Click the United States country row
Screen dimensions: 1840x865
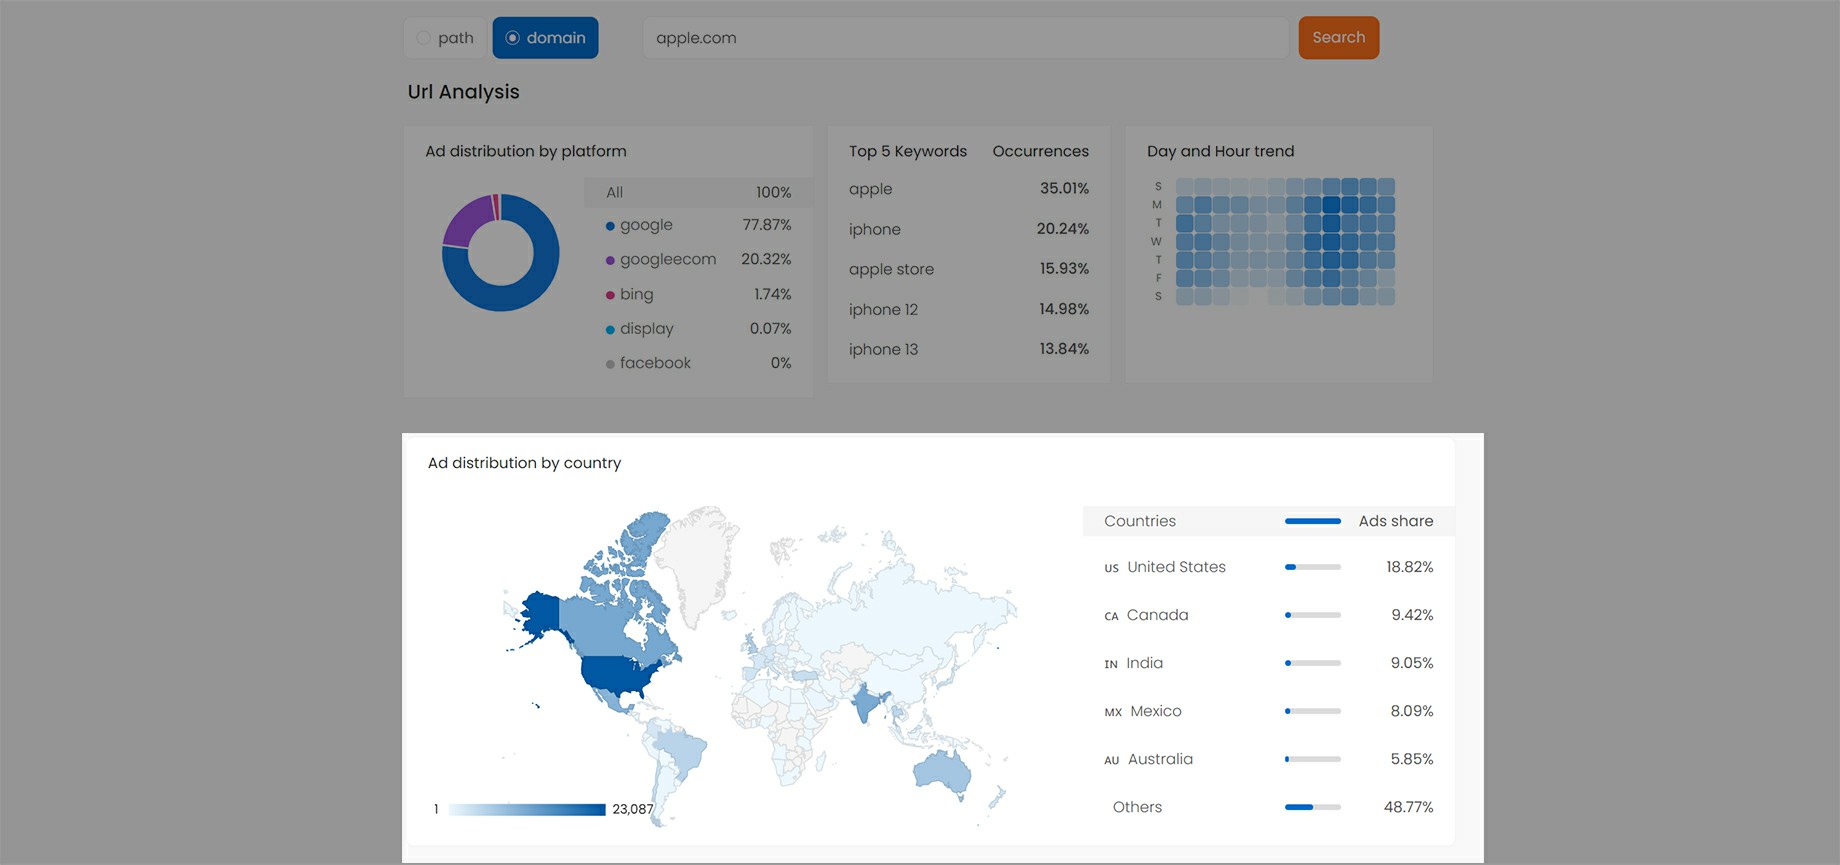(1268, 567)
